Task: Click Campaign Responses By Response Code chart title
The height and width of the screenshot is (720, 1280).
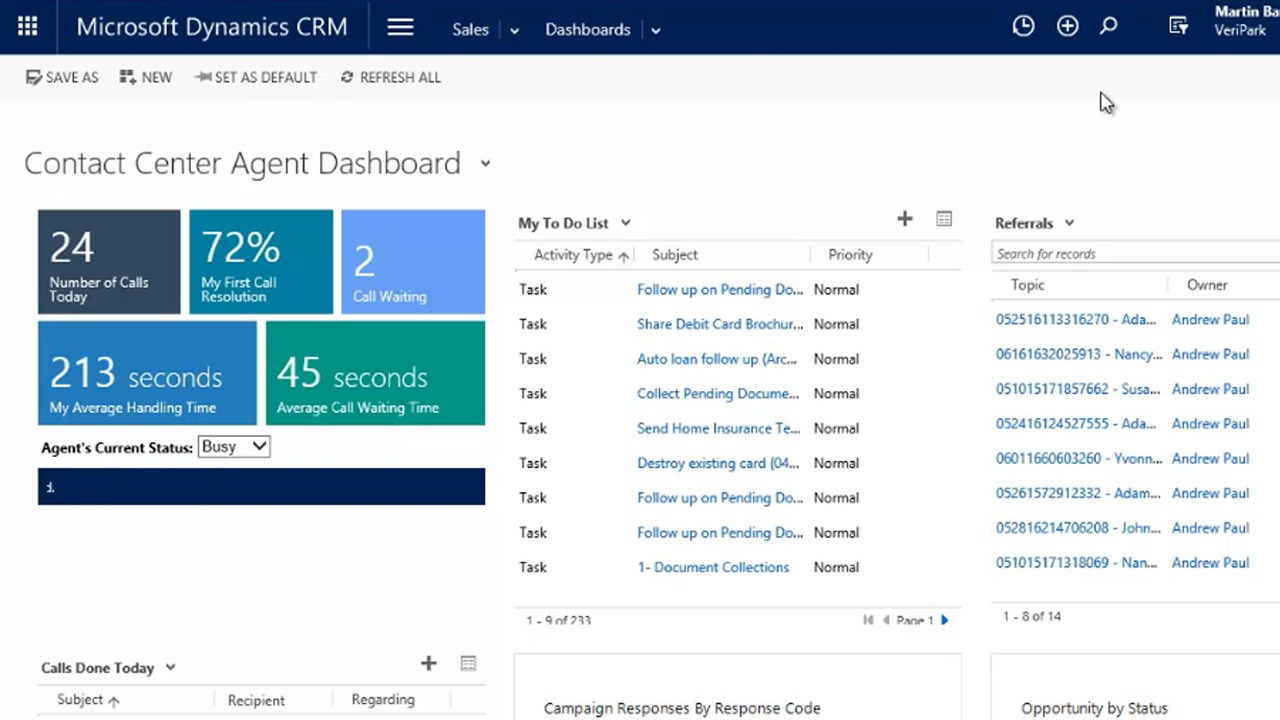Action: coord(682,708)
